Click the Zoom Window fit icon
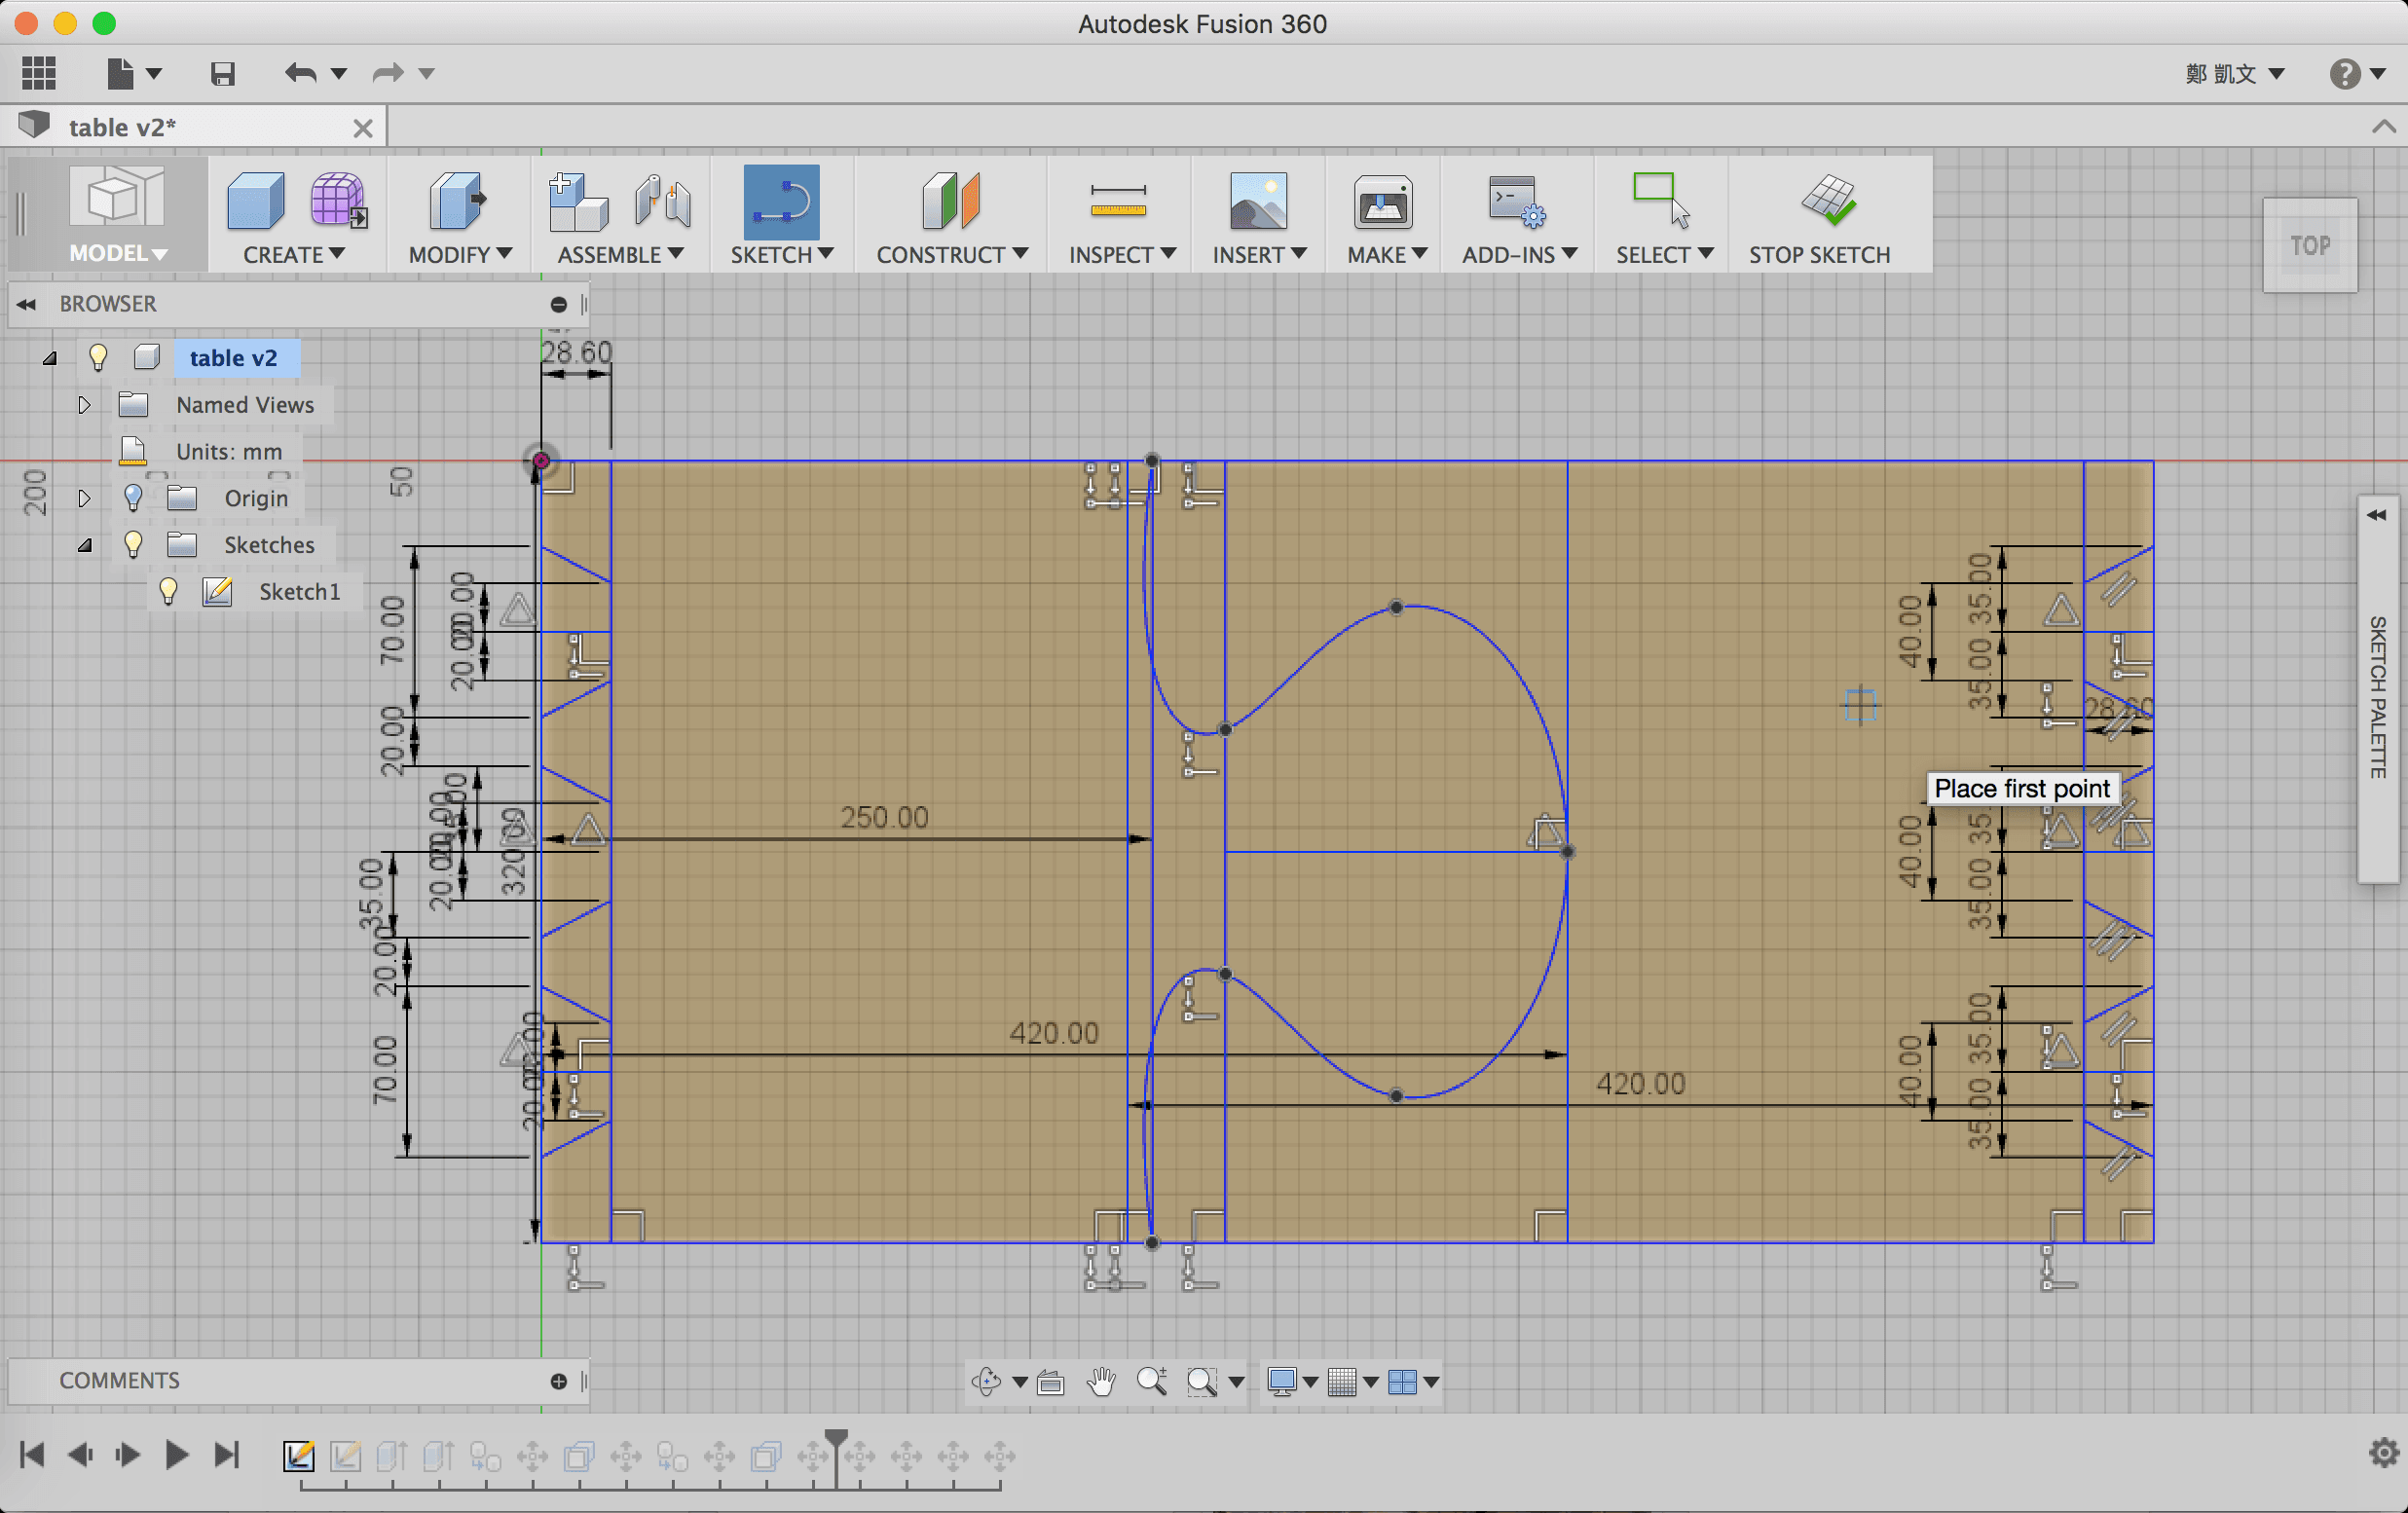The height and width of the screenshot is (1513, 2408). [1202, 1382]
